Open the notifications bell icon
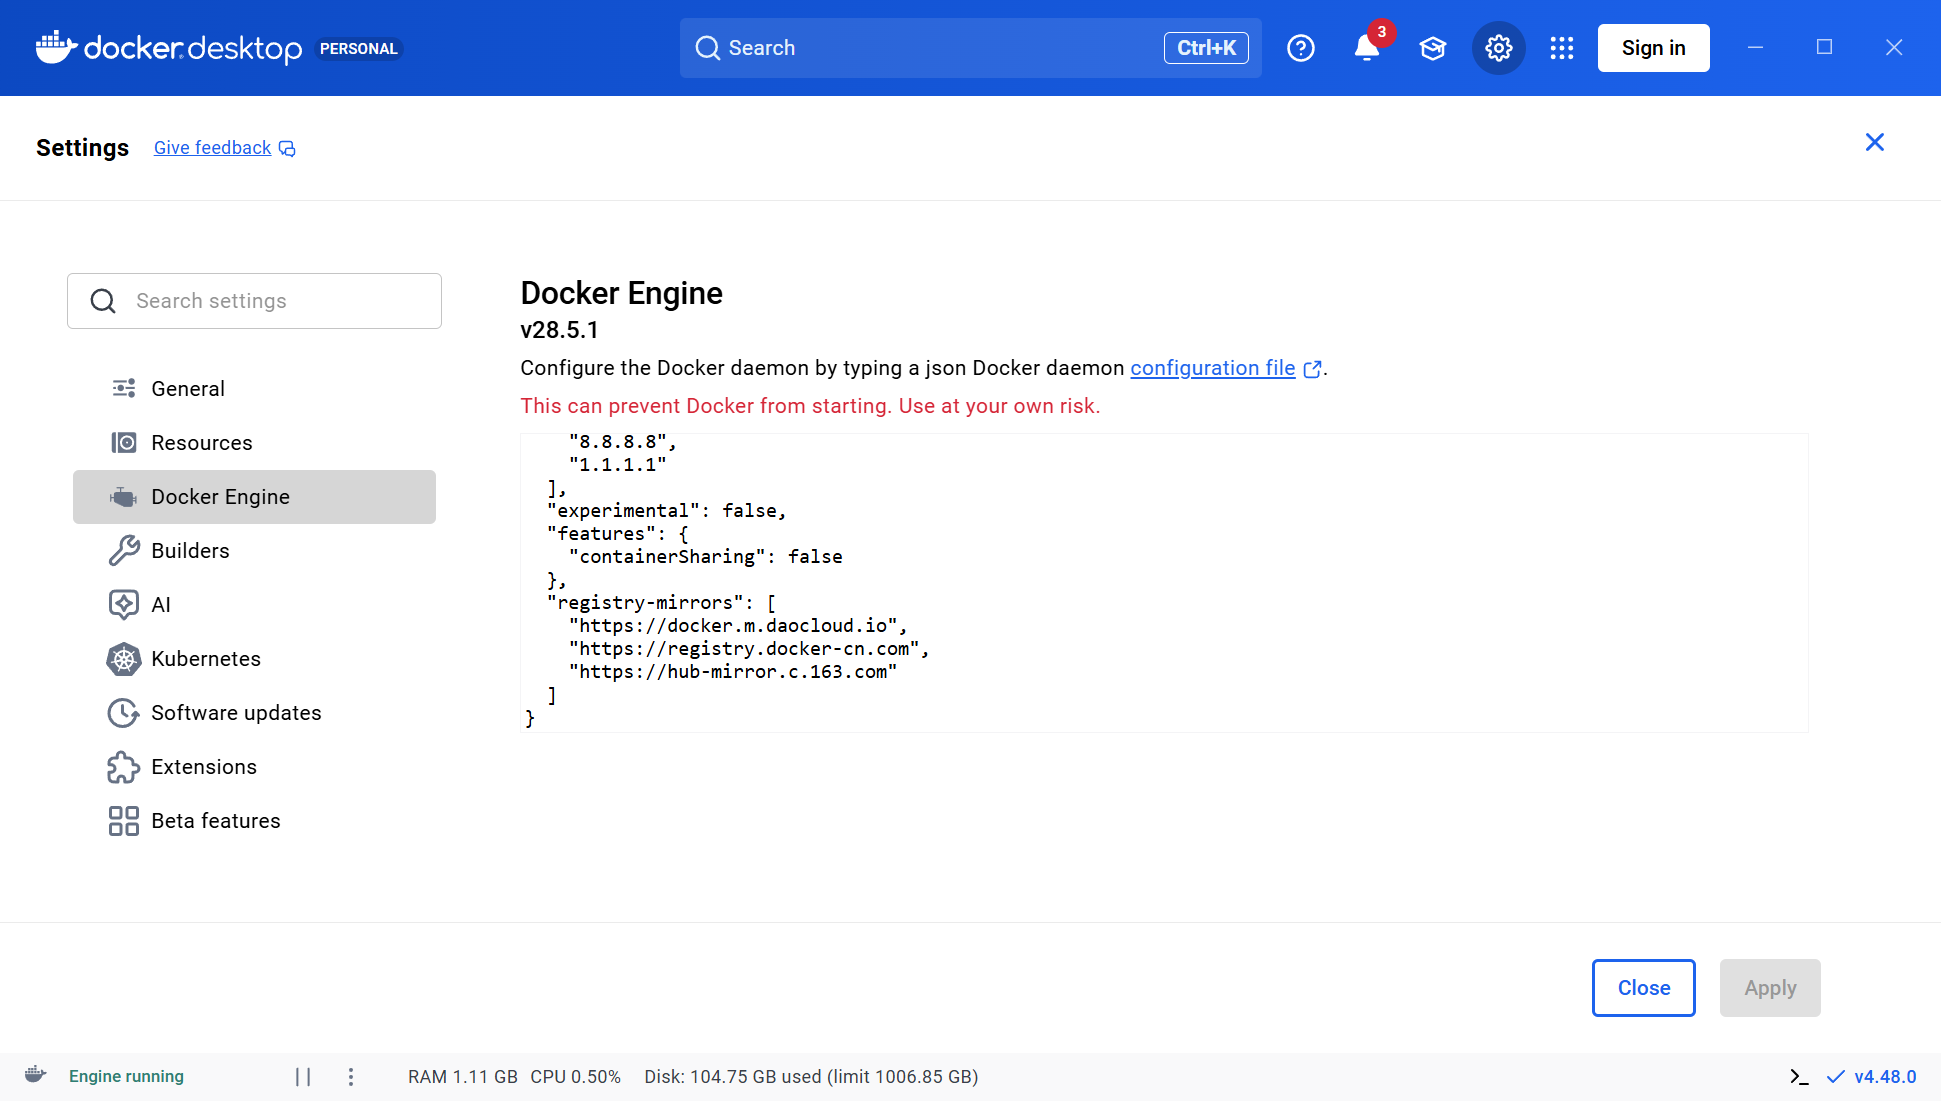 click(1366, 48)
